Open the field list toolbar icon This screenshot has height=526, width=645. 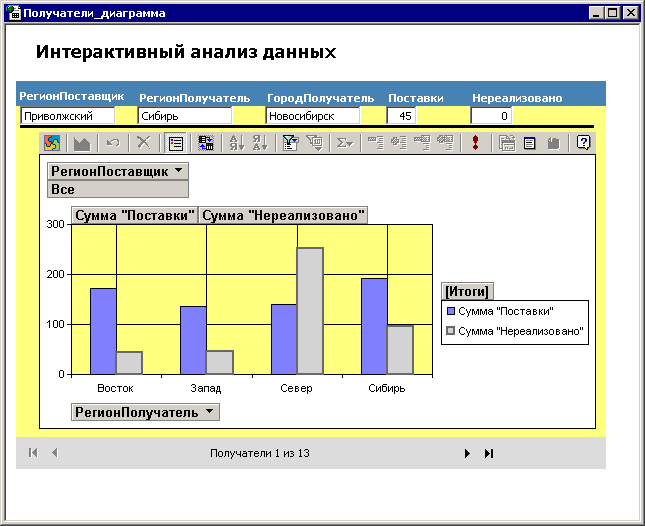tap(530, 143)
